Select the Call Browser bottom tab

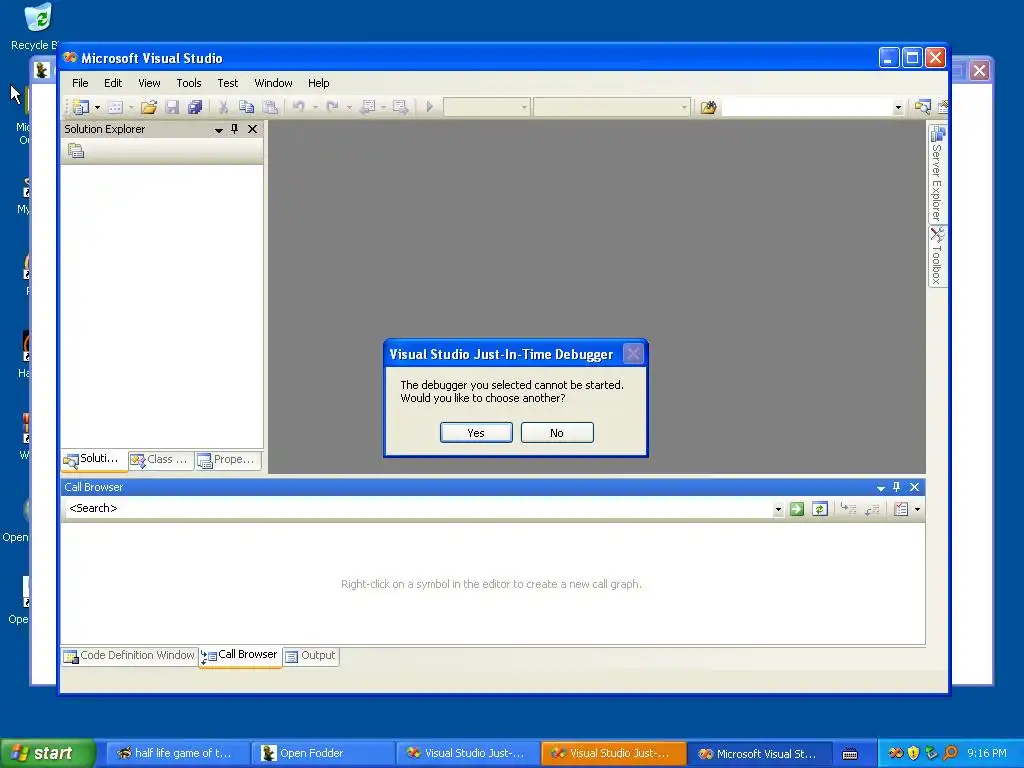(240, 655)
